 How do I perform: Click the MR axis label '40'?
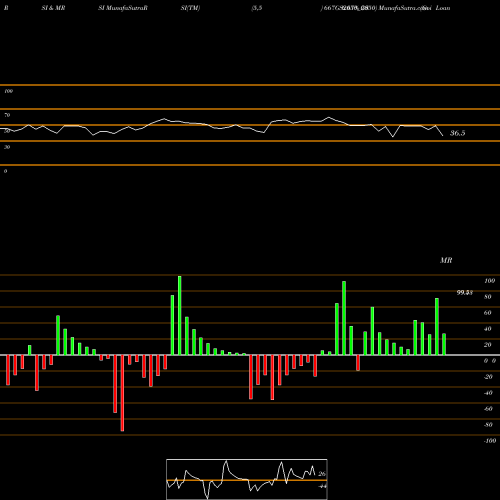coord(488,329)
